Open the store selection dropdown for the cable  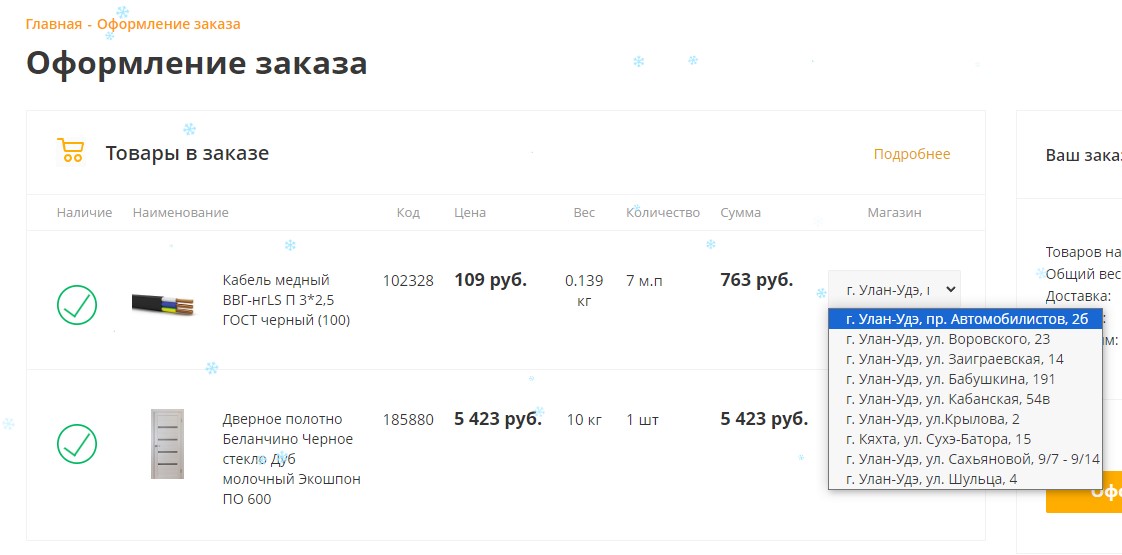coord(894,289)
